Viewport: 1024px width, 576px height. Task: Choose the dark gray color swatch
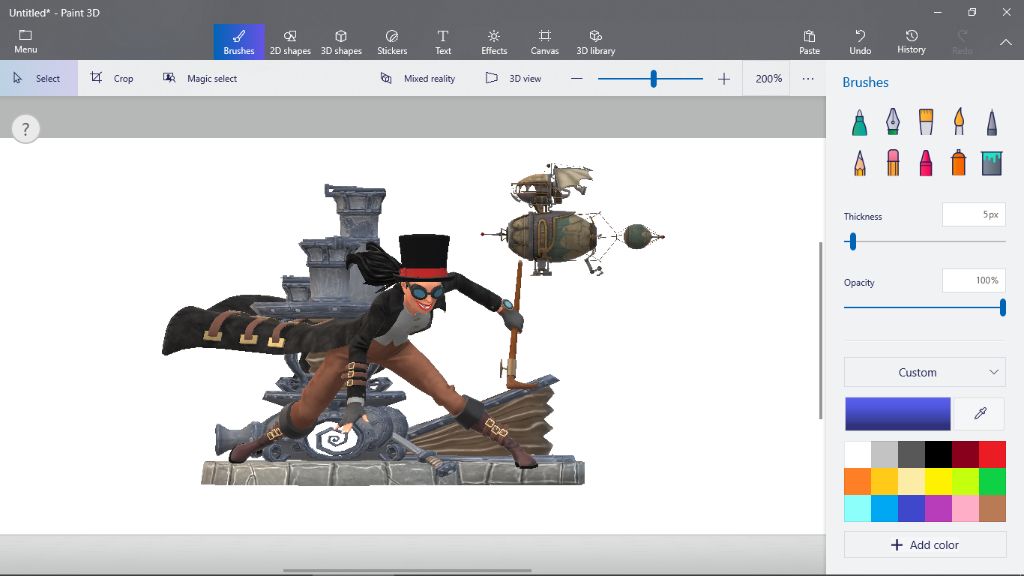click(x=911, y=455)
